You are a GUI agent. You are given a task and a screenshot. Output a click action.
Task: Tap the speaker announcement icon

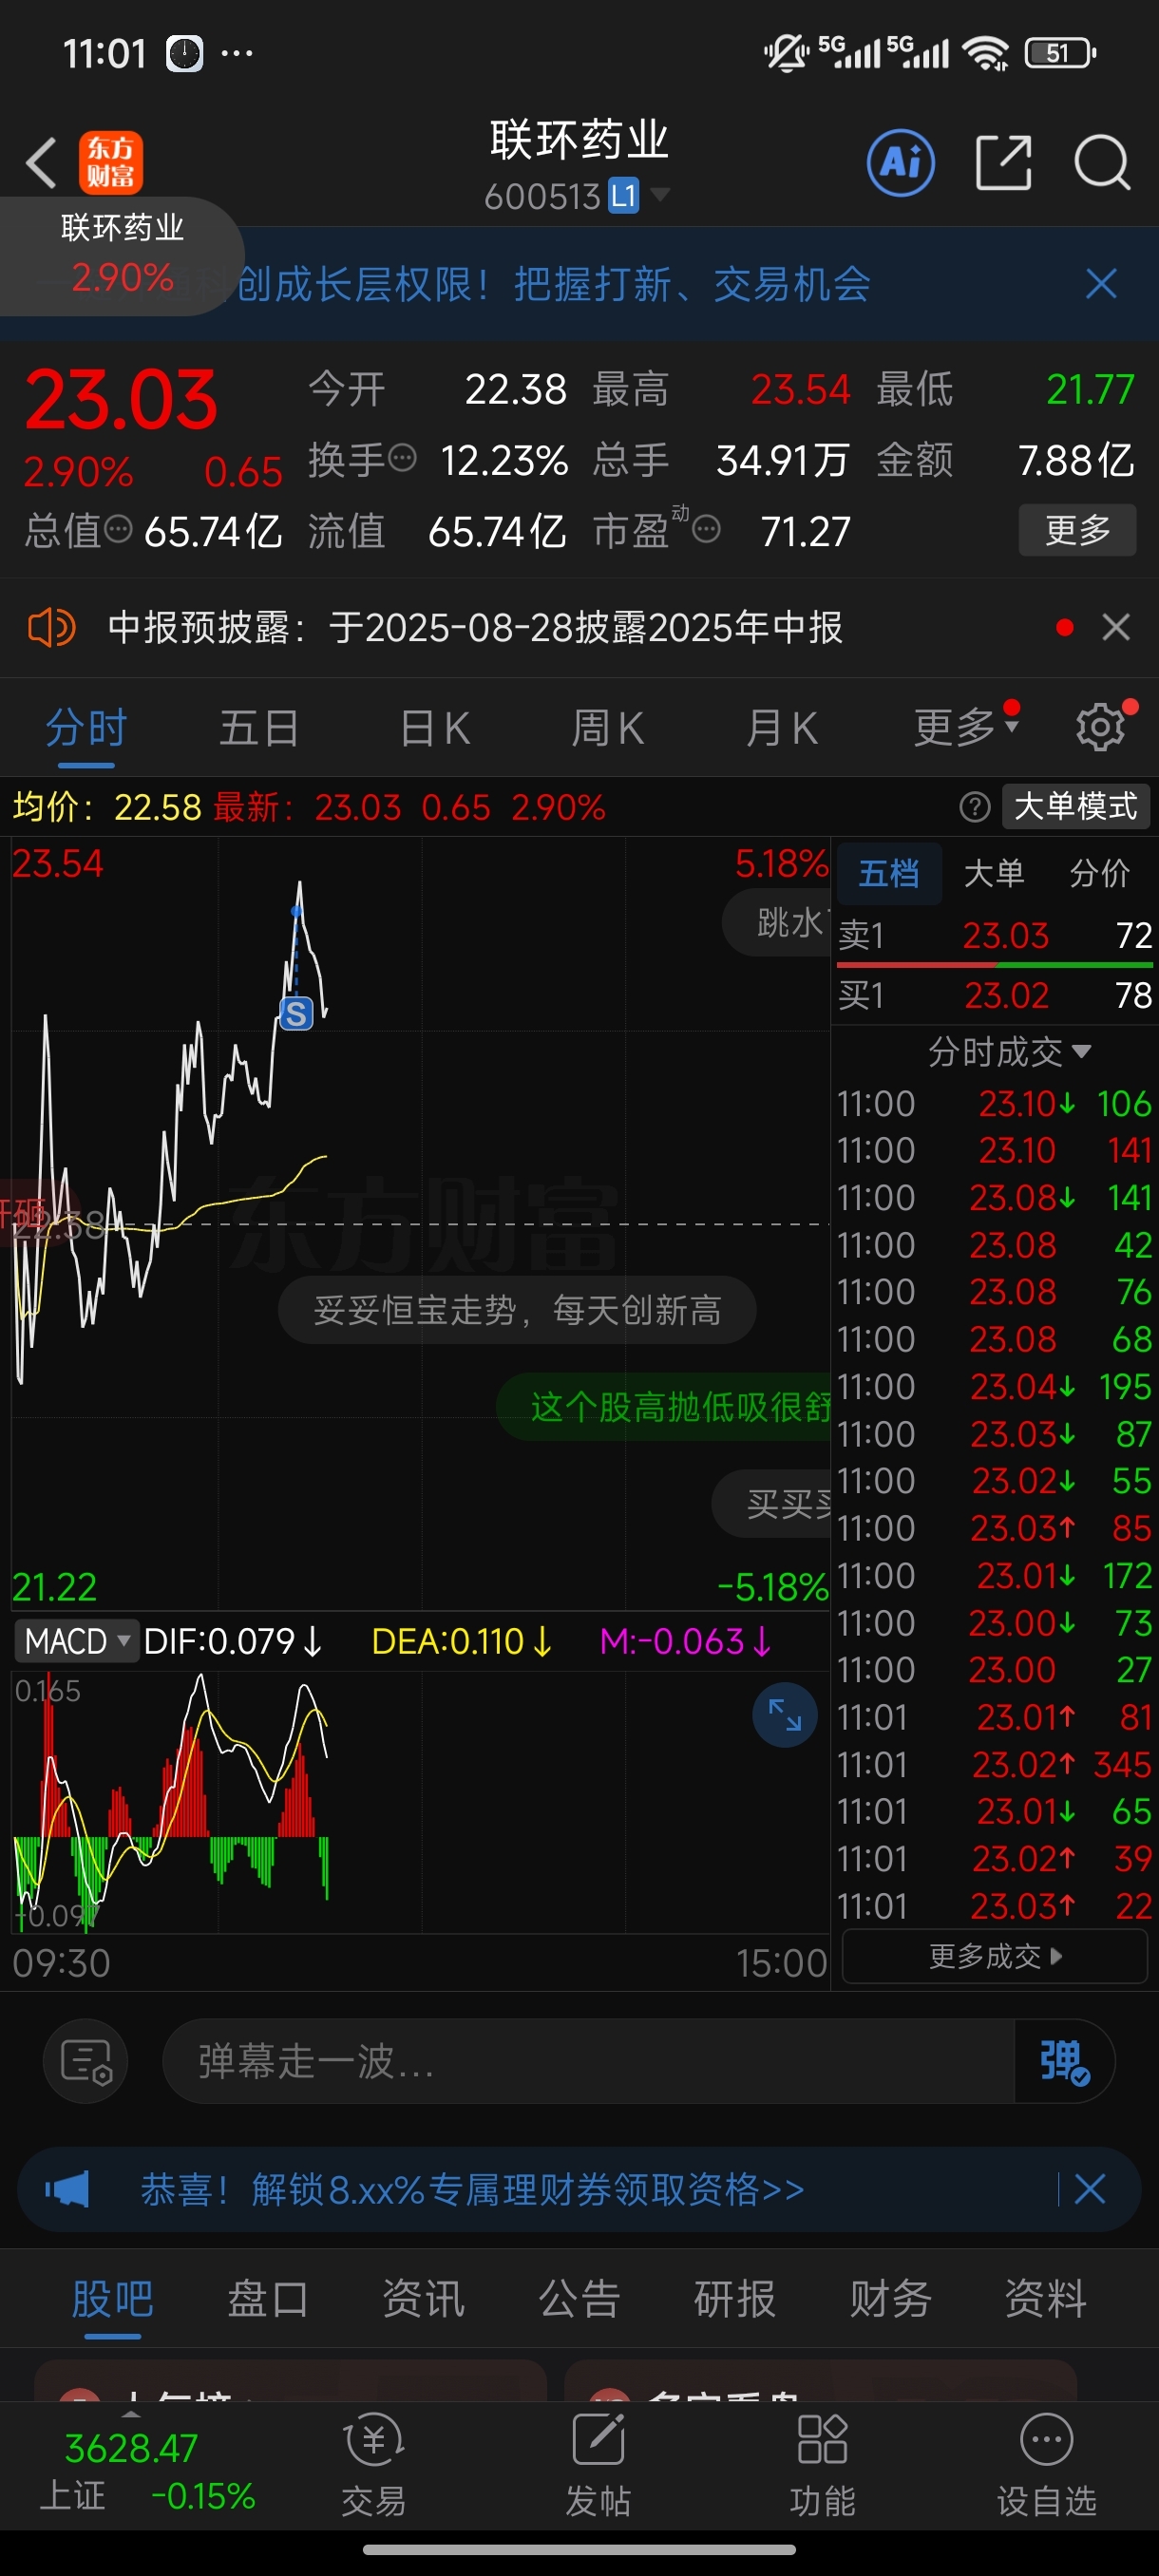point(51,628)
